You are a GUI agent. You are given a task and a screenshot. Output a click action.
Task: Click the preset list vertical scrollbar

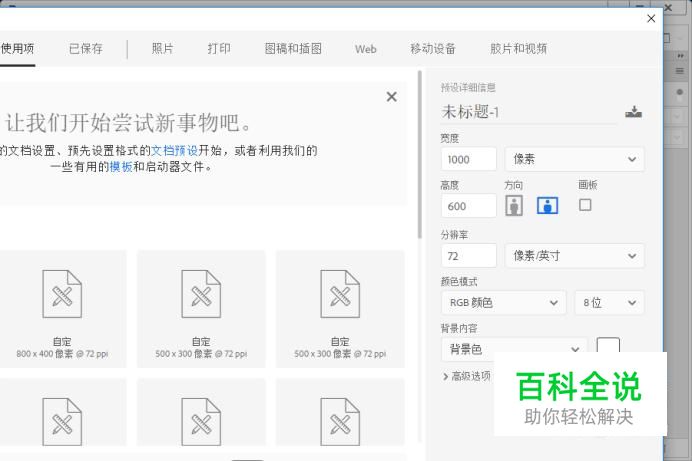[420, 155]
